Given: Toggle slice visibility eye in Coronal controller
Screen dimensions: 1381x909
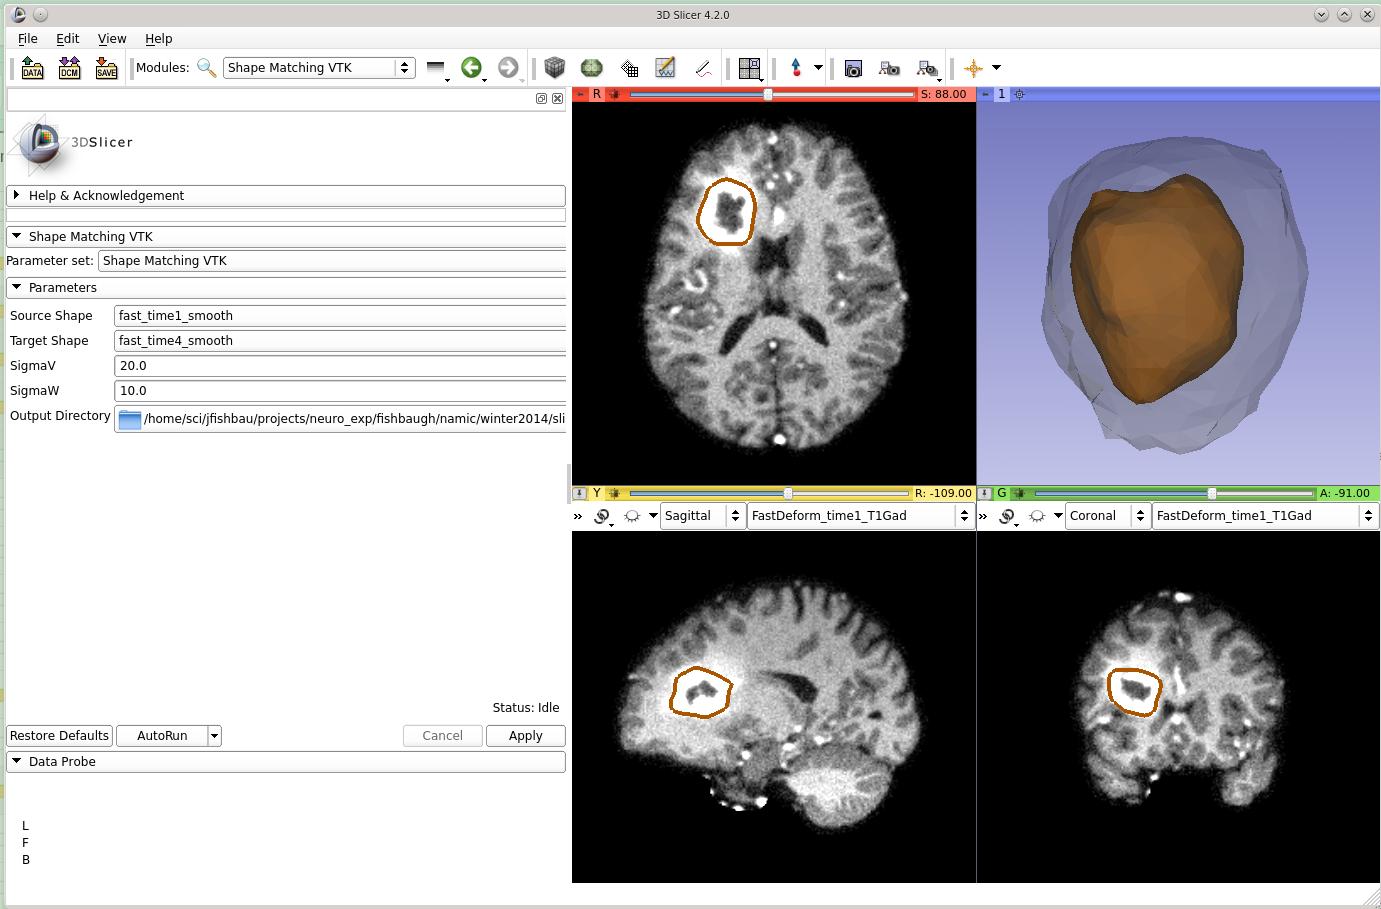Looking at the screenshot, I should pyautogui.click(x=1037, y=516).
